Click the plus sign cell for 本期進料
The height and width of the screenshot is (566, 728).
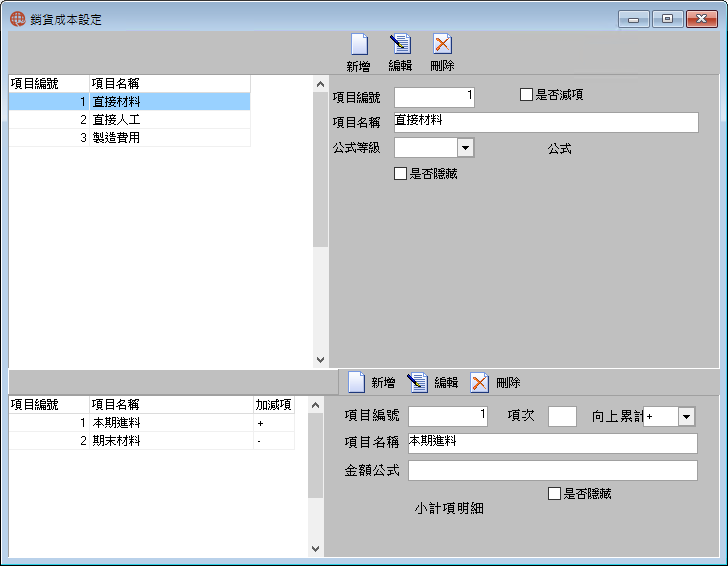click(274, 423)
